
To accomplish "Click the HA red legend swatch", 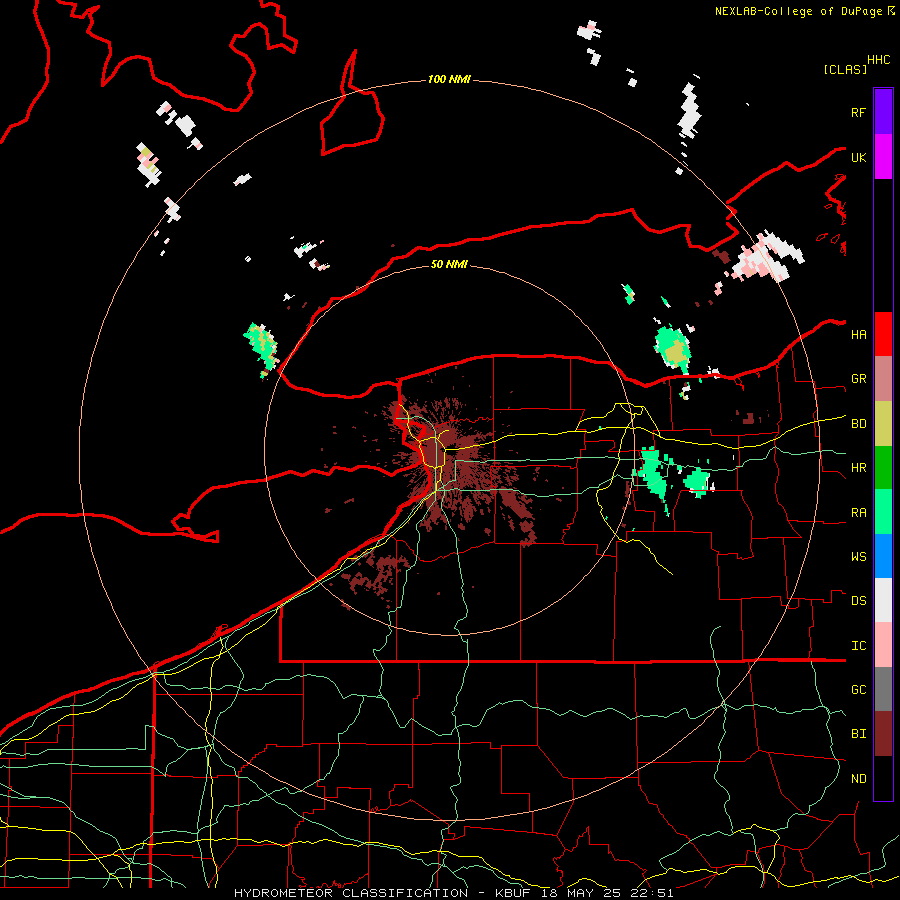I will 883,334.
